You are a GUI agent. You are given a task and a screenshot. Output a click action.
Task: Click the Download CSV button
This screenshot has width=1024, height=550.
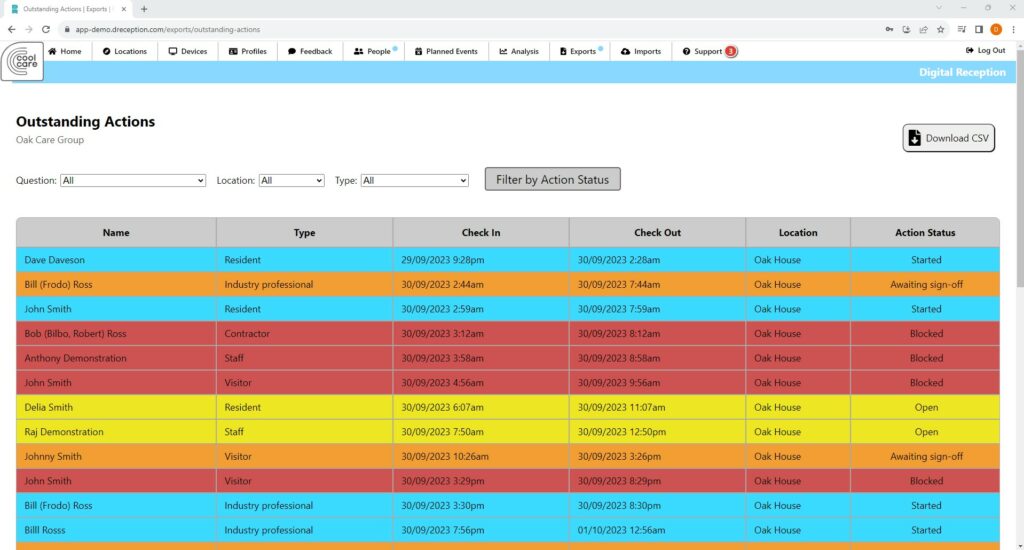pyautogui.click(x=948, y=138)
